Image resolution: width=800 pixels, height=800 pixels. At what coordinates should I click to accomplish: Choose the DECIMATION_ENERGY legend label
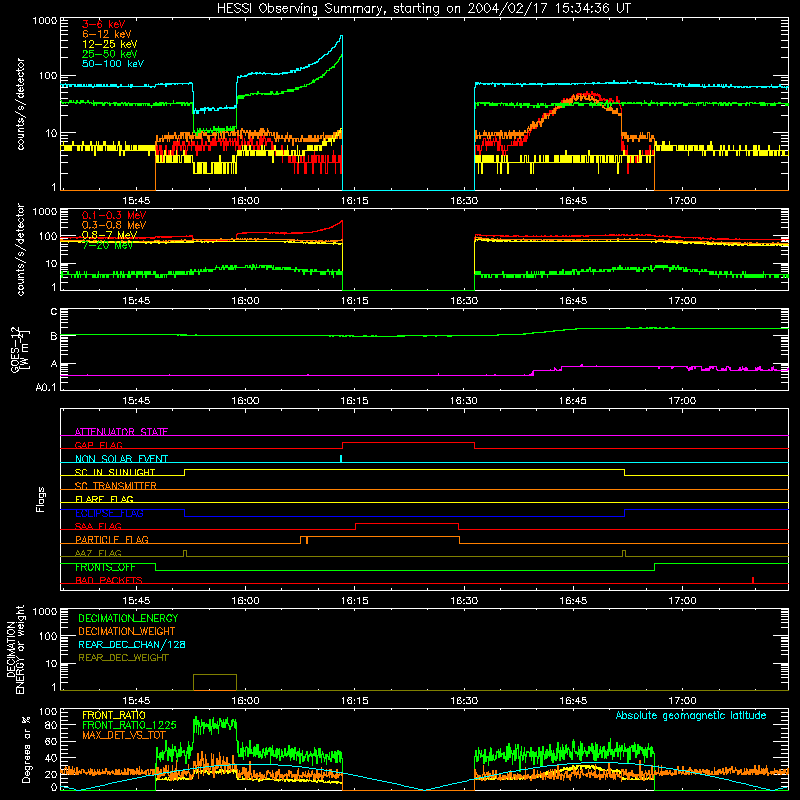(x=128, y=618)
